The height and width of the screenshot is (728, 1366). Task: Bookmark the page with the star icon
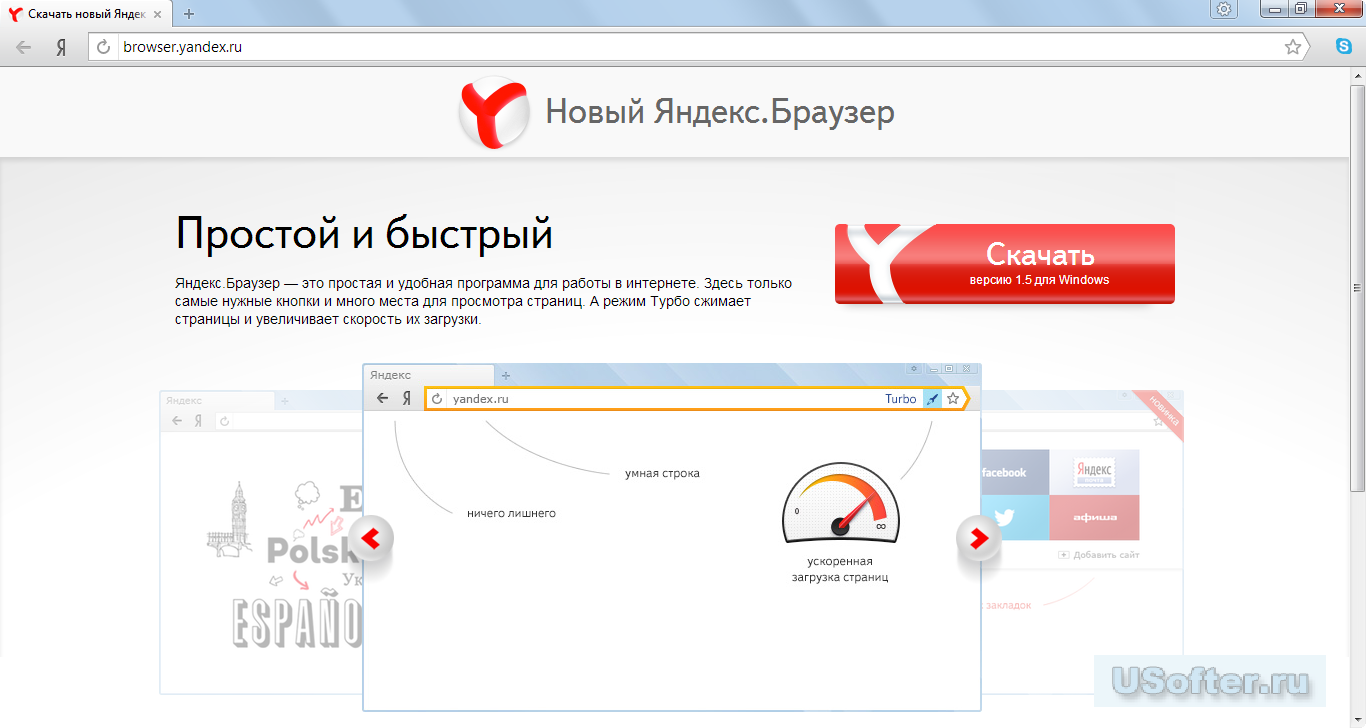[x=1293, y=47]
